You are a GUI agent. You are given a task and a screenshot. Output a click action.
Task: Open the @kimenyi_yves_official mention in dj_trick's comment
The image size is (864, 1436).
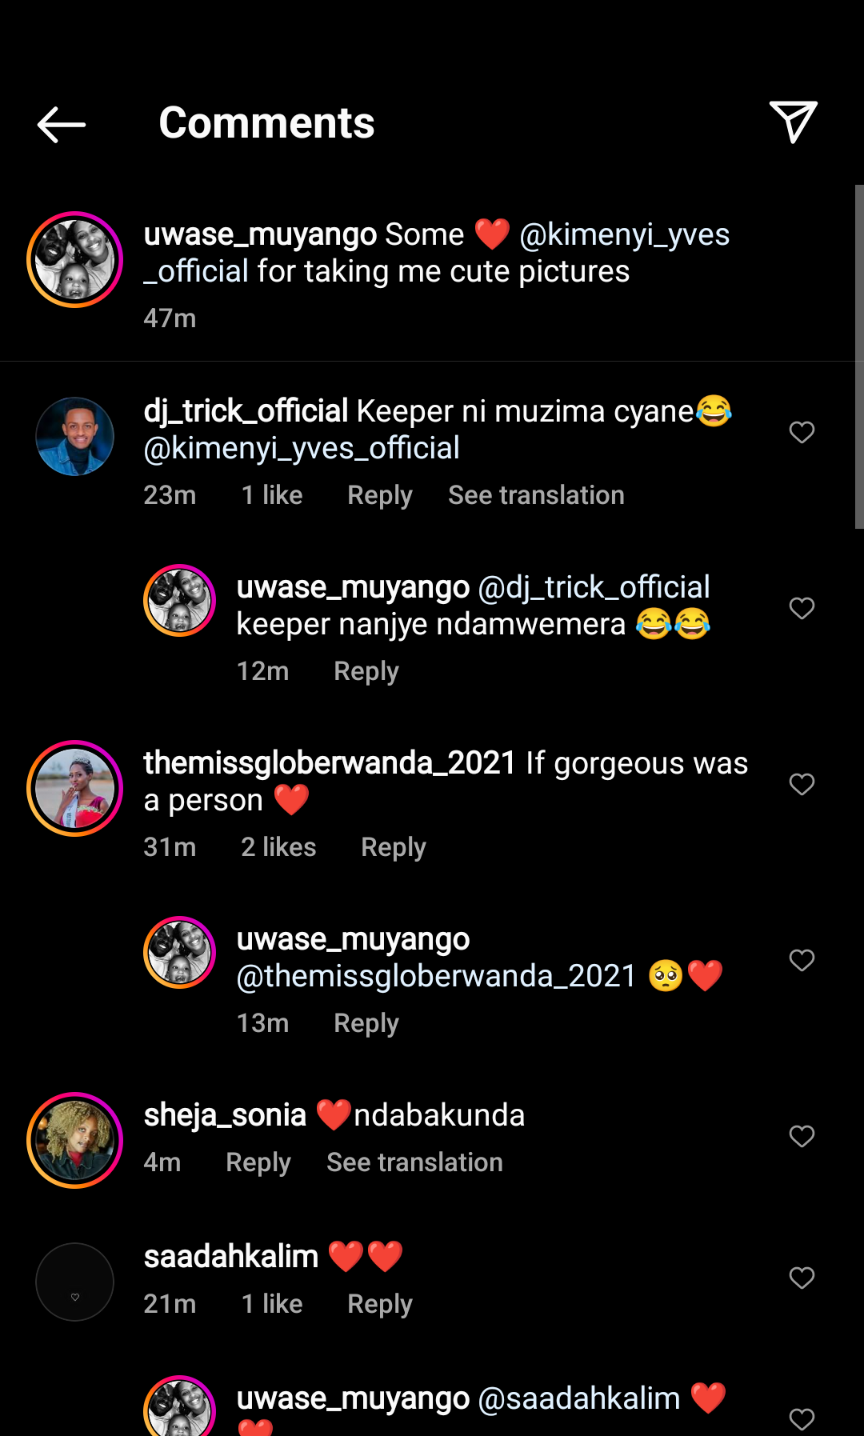(302, 448)
